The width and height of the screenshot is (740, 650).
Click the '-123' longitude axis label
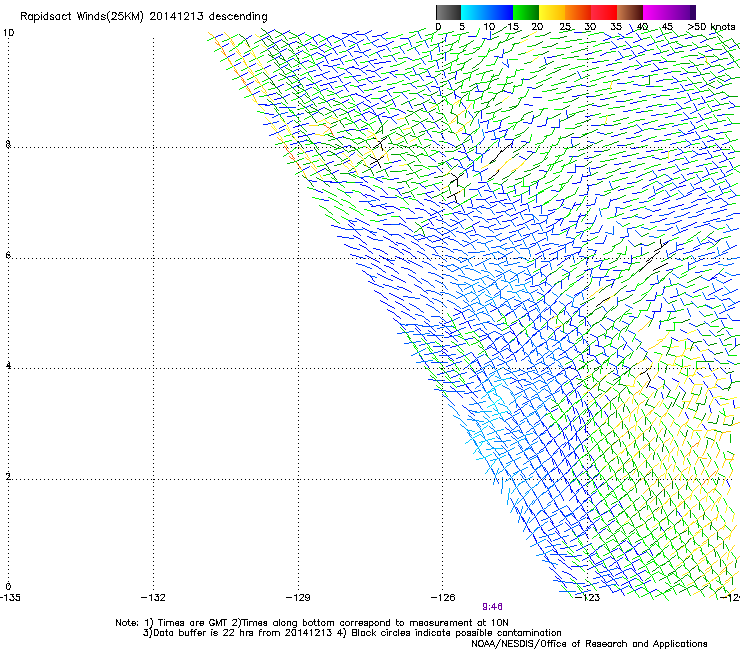click(x=588, y=598)
